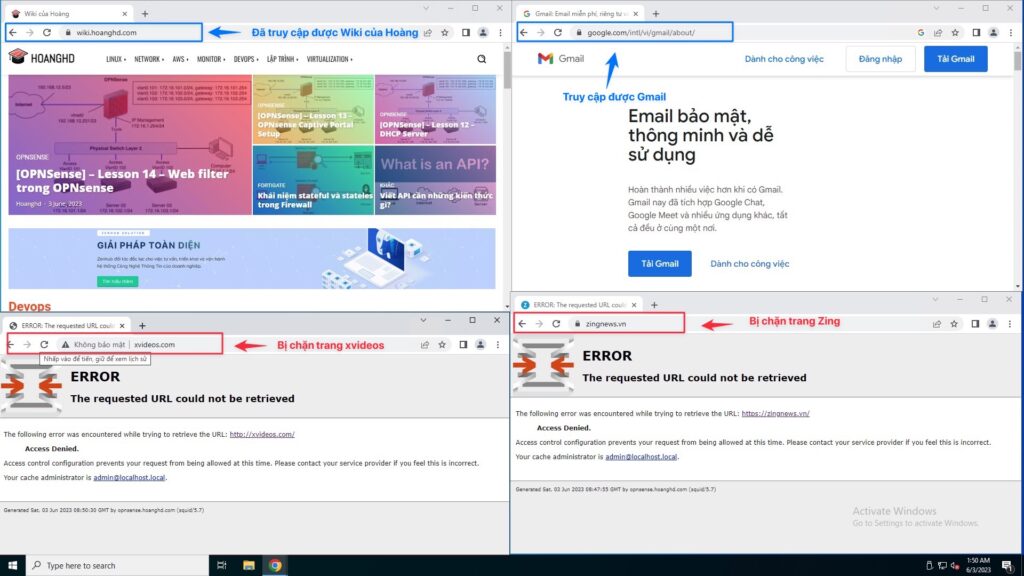The image size is (1024, 576).
Task: Open notification center on taskbar
Action: coord(1008,566)
